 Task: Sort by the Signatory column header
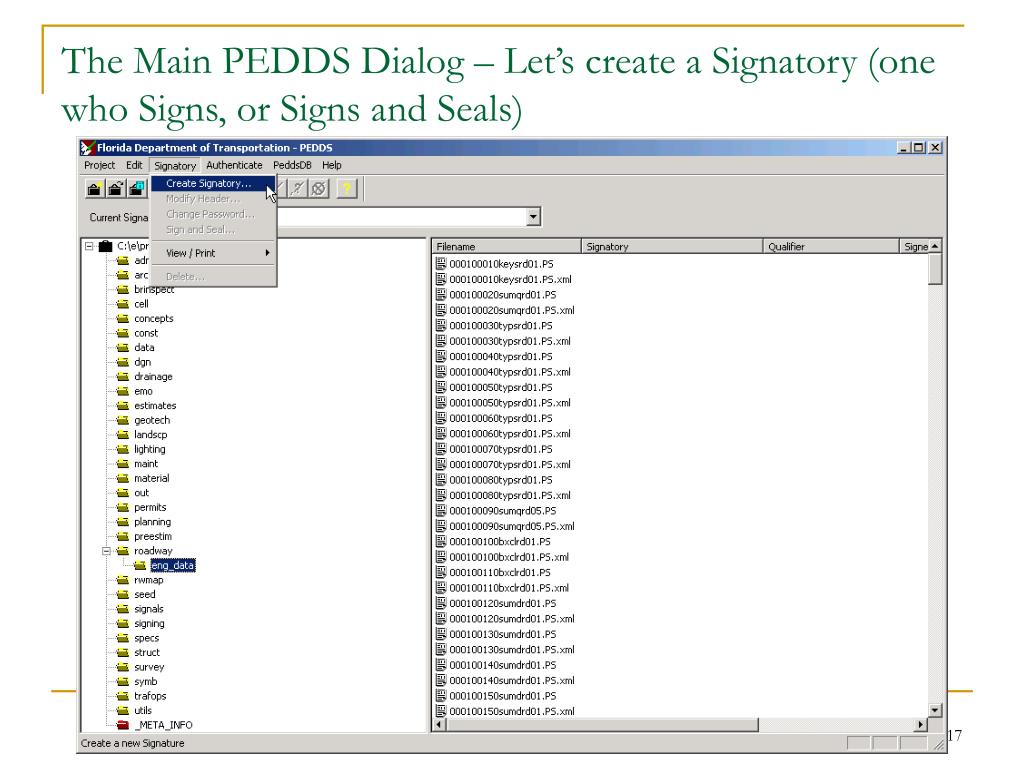pos(672,246)
